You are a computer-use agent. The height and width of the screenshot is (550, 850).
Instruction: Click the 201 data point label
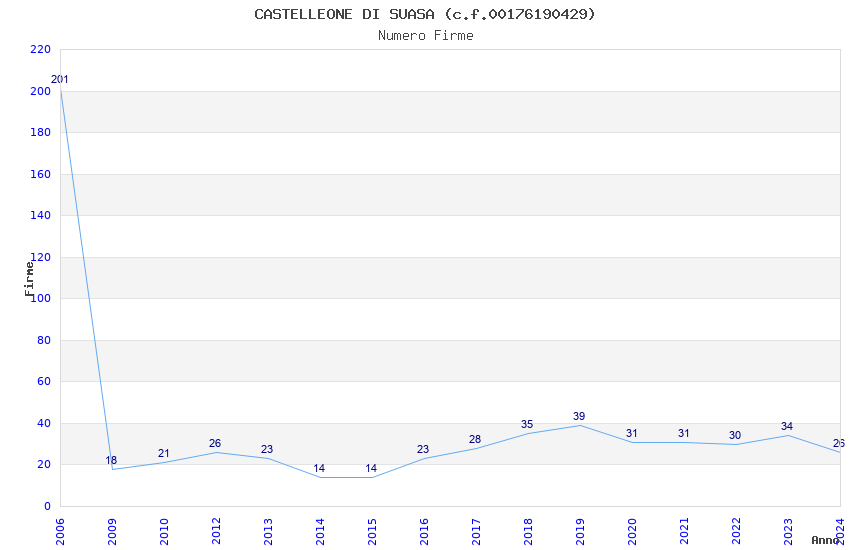pos(60,79)
